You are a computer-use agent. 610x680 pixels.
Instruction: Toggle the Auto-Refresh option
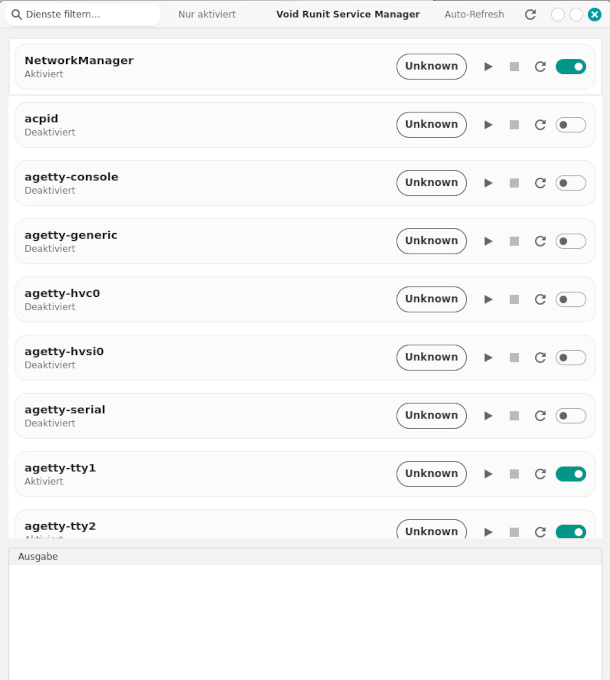tap(474, 15)
